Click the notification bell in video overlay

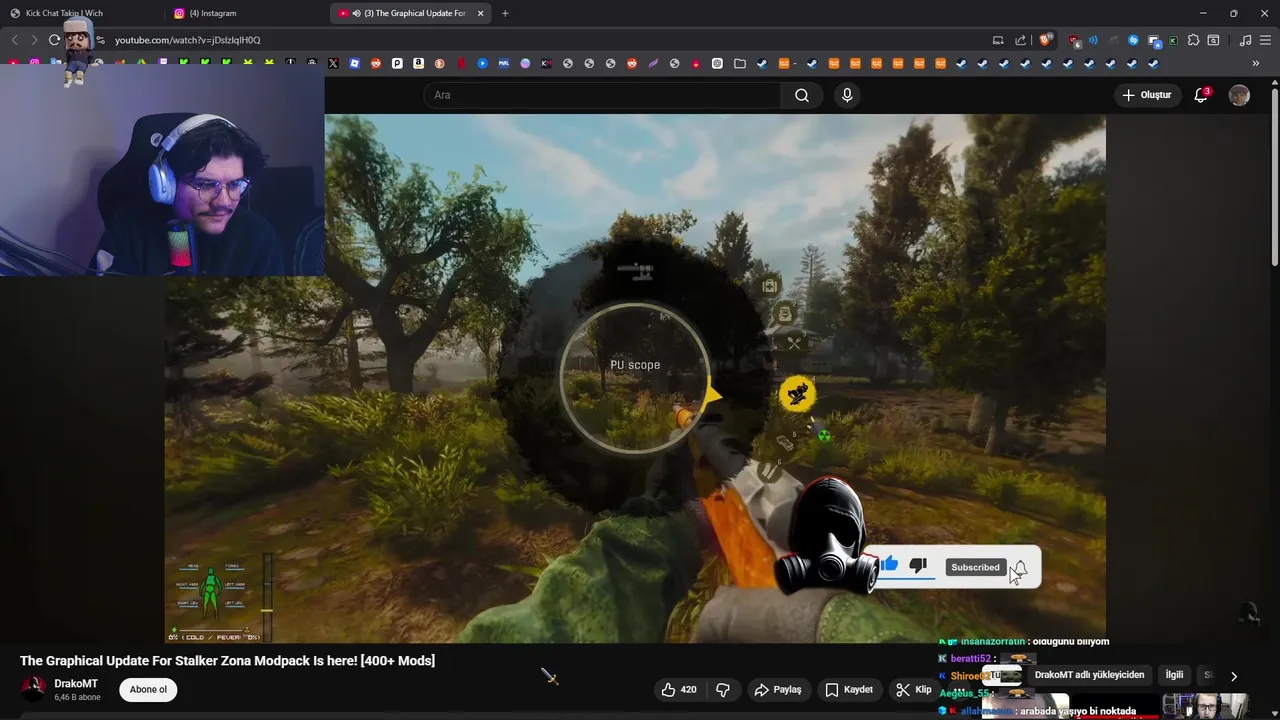pyautogui.click(x=1020, y=569)
